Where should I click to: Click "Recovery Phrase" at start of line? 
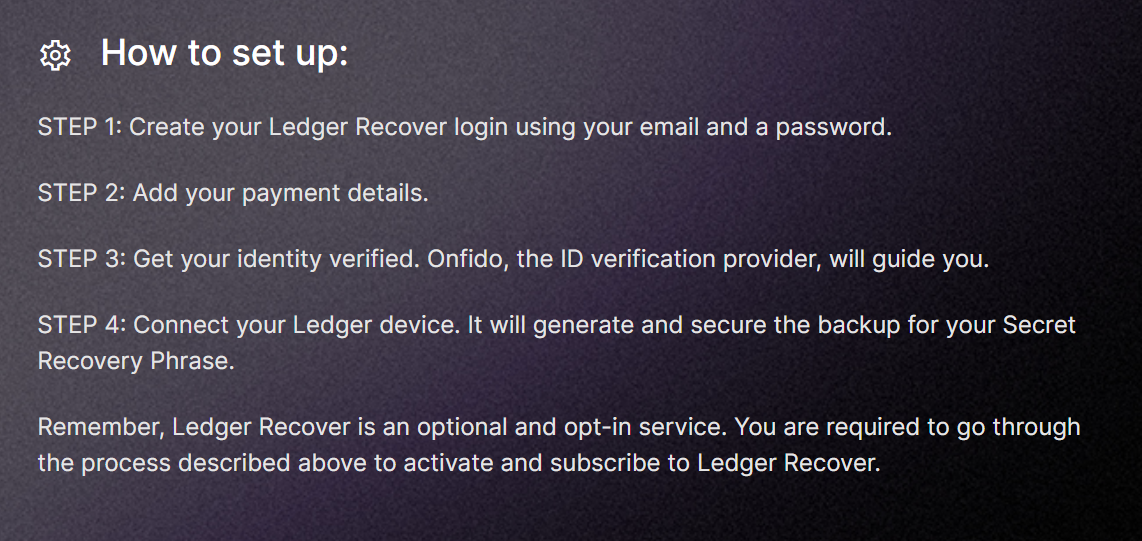[135, 361]
